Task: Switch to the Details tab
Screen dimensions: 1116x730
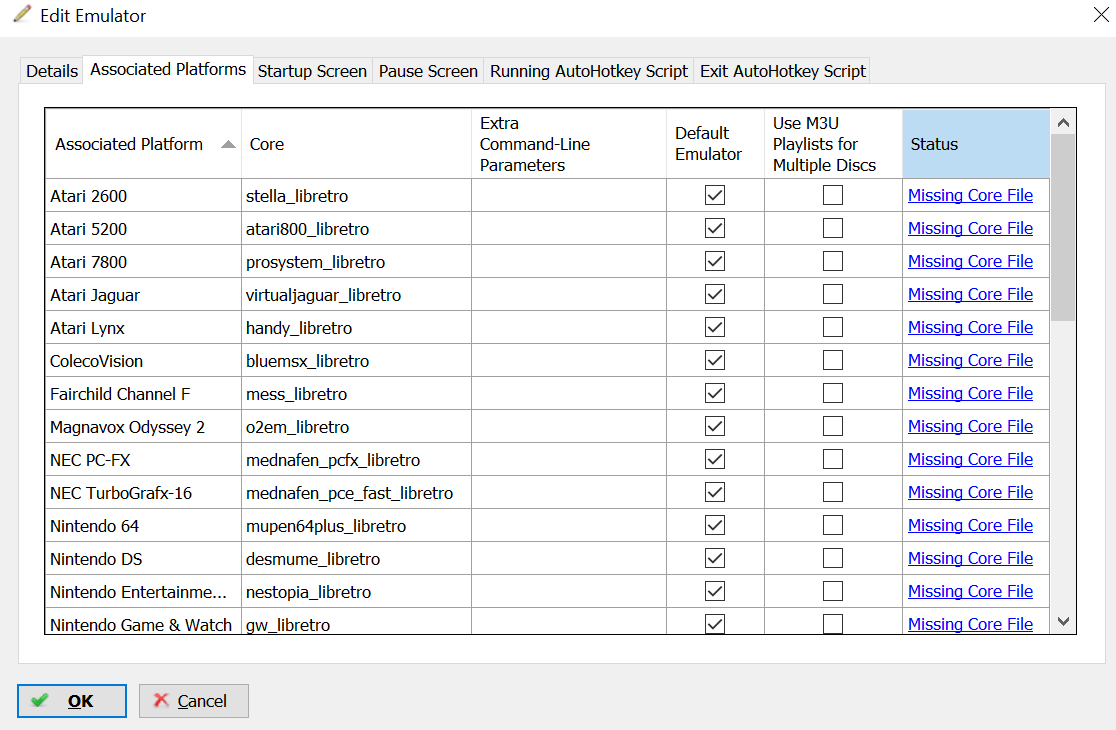Action: pyautogui.click(x=51, y=71)
